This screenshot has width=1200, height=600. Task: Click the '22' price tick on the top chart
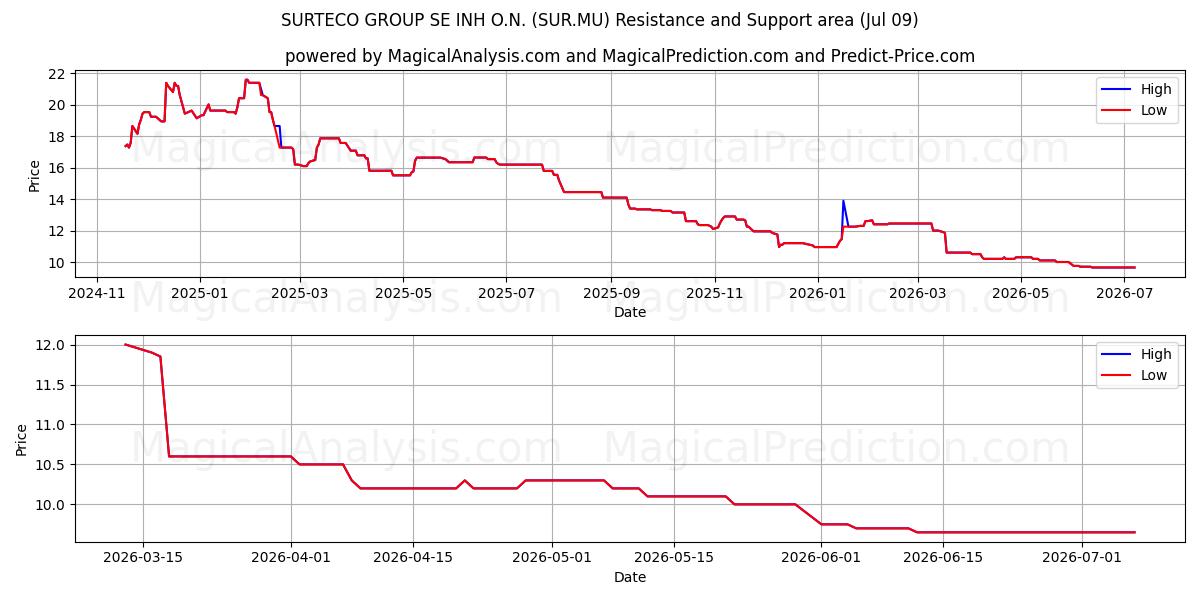(x=58, y=74)
